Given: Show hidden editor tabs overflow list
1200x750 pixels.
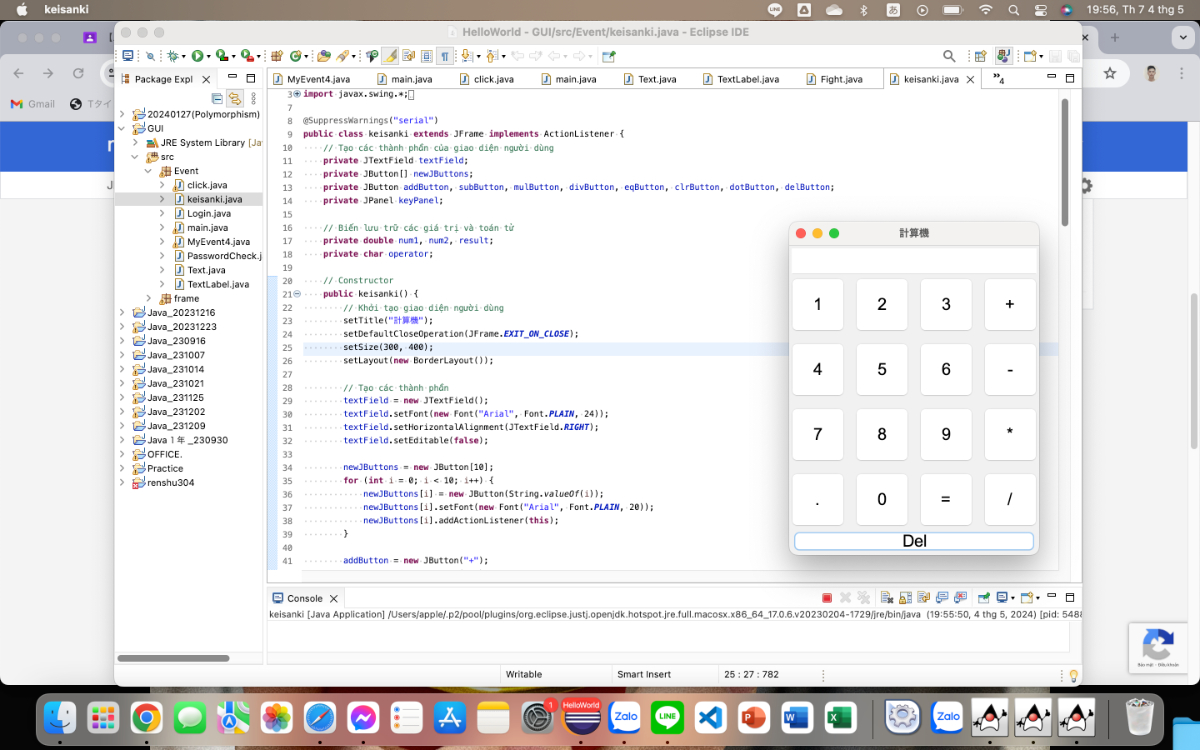Looking at the screenshot, I should [x=998, y=79].
